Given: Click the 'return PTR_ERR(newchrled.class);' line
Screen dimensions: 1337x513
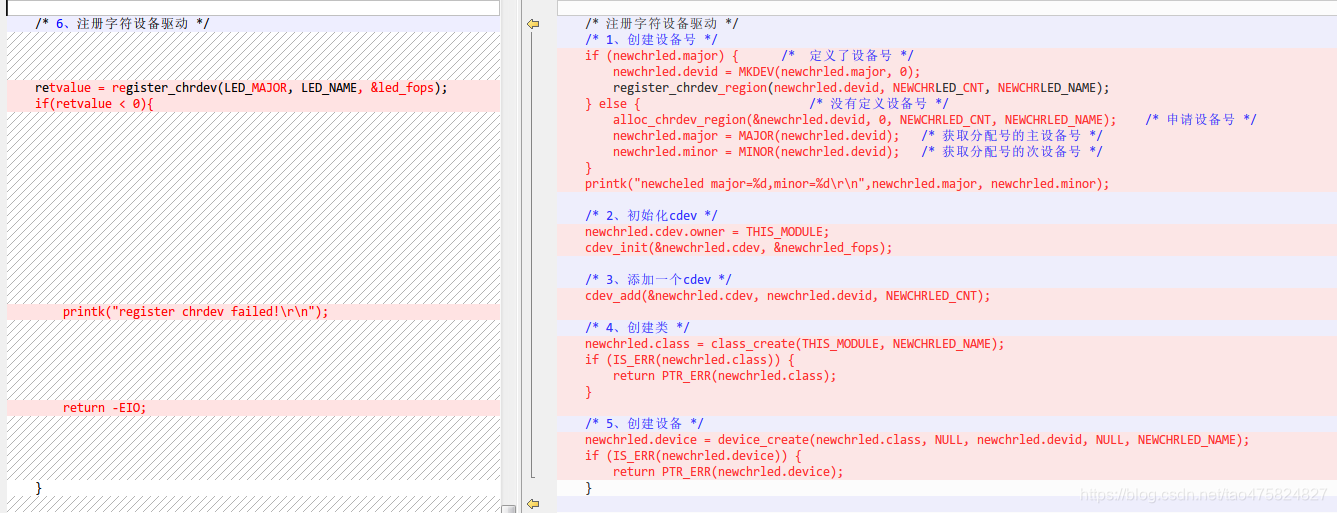Looking at the screenshot, I should click(724, 376).
